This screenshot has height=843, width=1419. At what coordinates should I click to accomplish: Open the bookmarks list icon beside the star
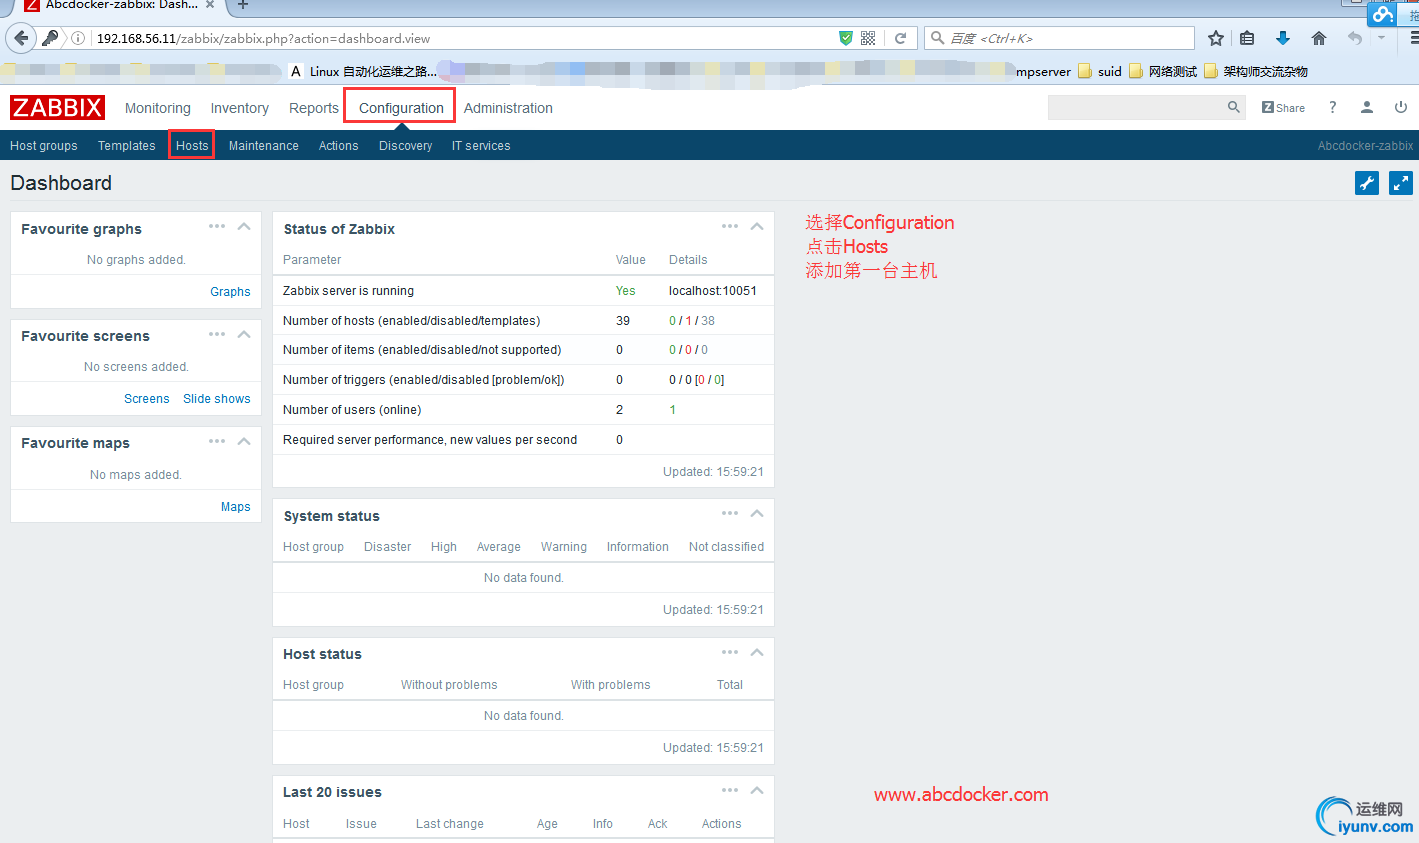click(1247, 38)
